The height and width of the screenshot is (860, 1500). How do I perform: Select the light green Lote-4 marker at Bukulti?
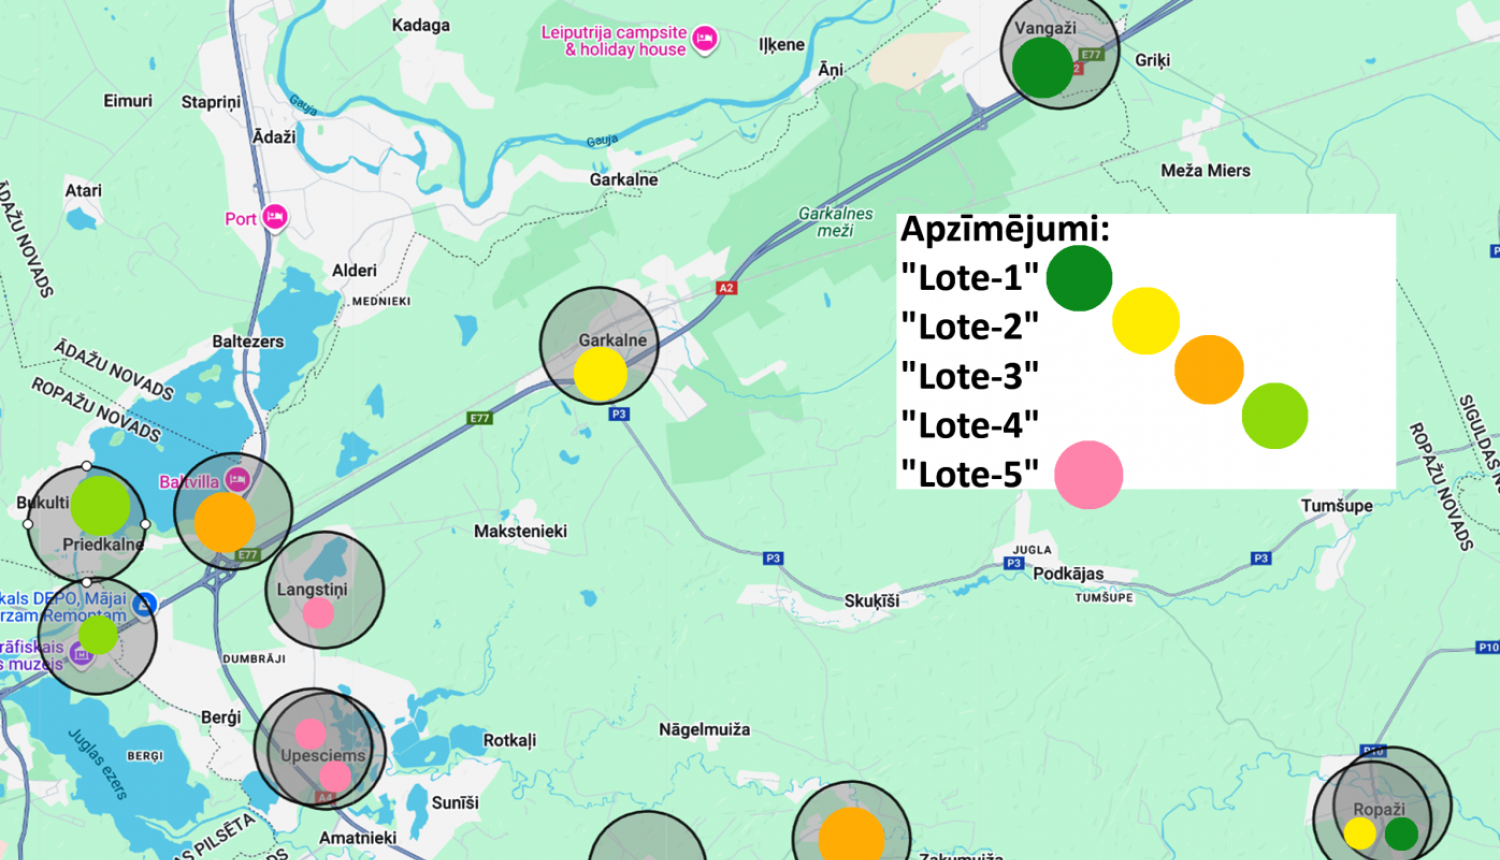point(100,505)
